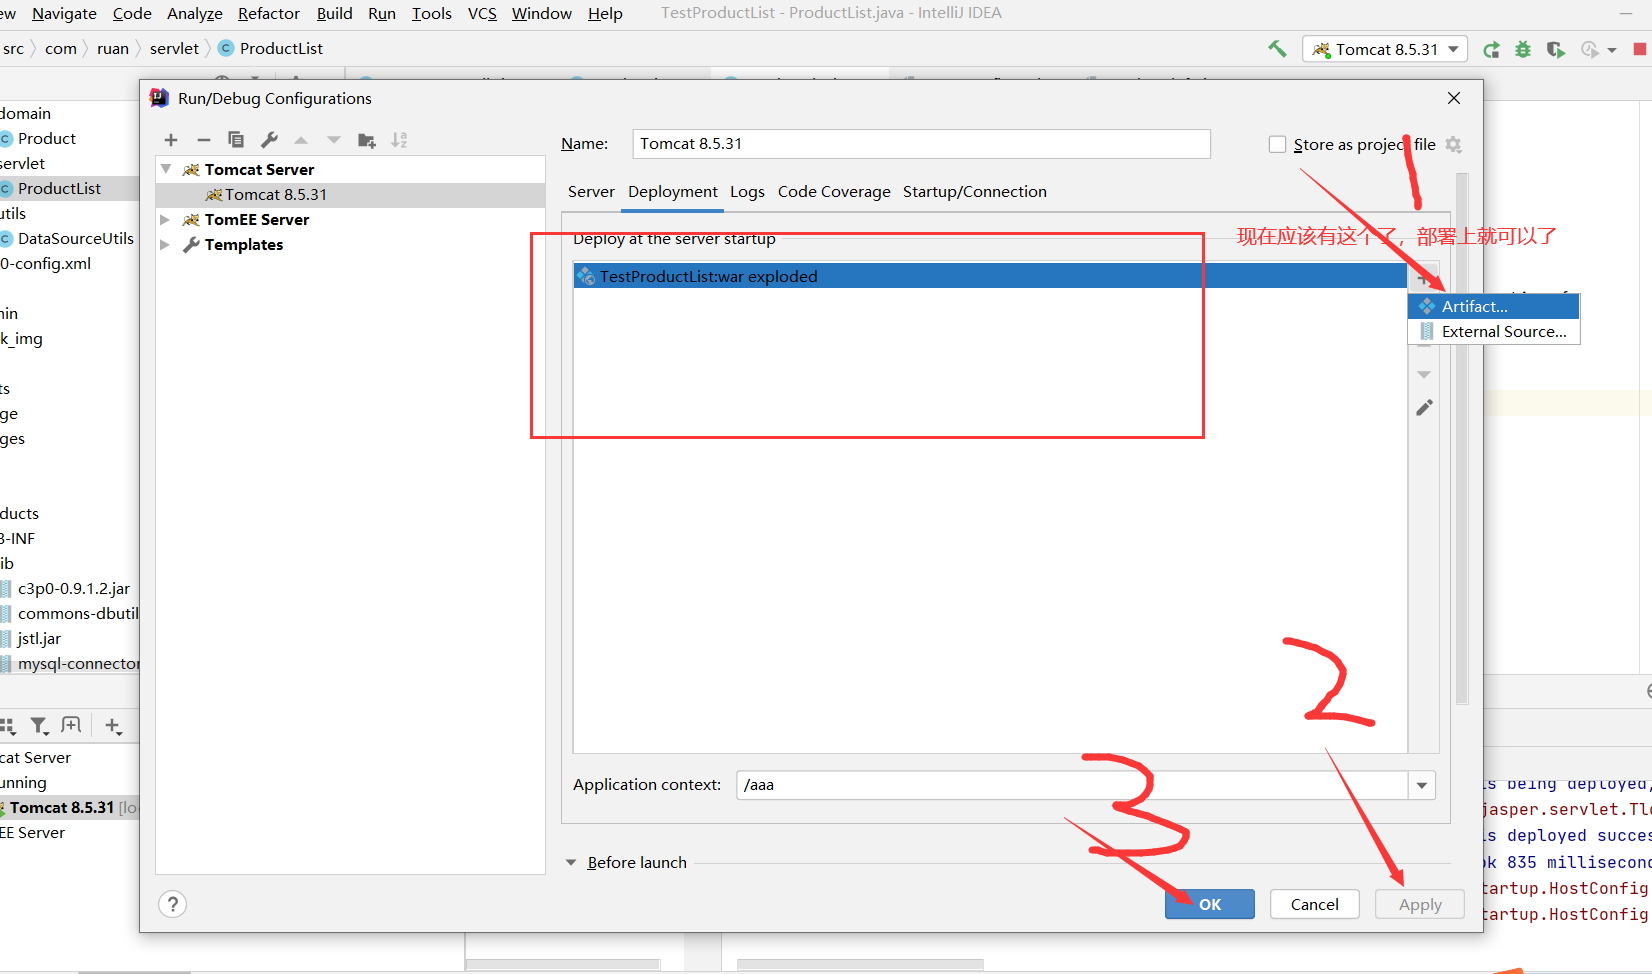
Task: Close the Run/Debug Configurations dialog
Action: click(1454, 98)
